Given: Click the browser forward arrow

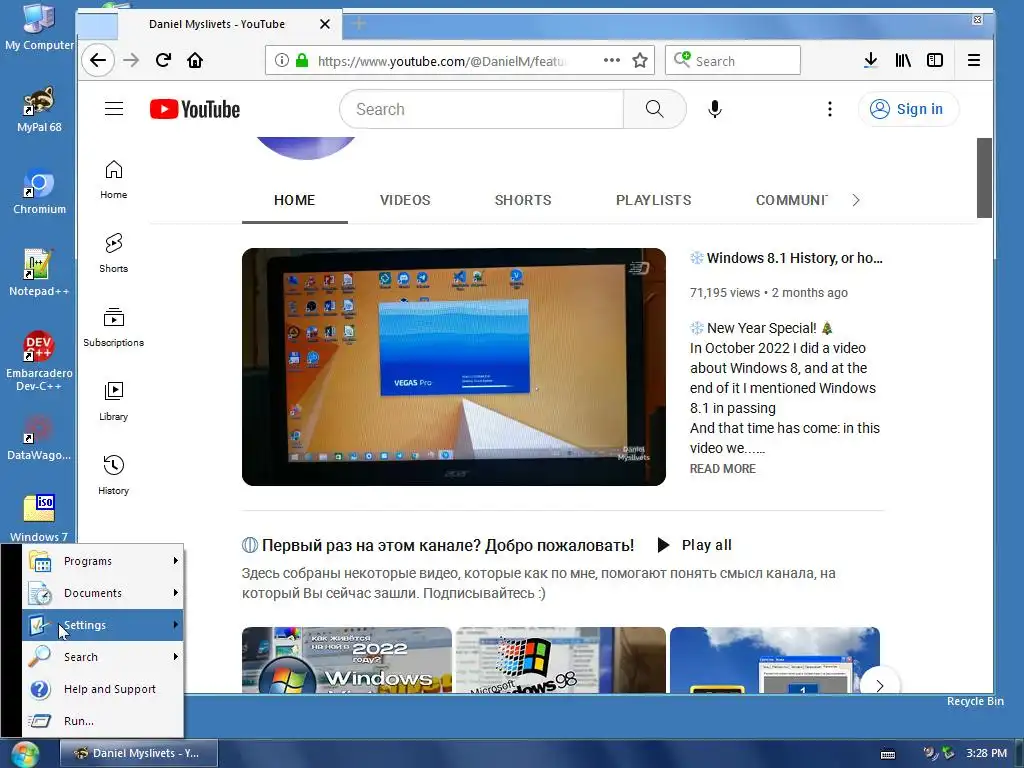Looking at the screenshot, I should [131, 61].
